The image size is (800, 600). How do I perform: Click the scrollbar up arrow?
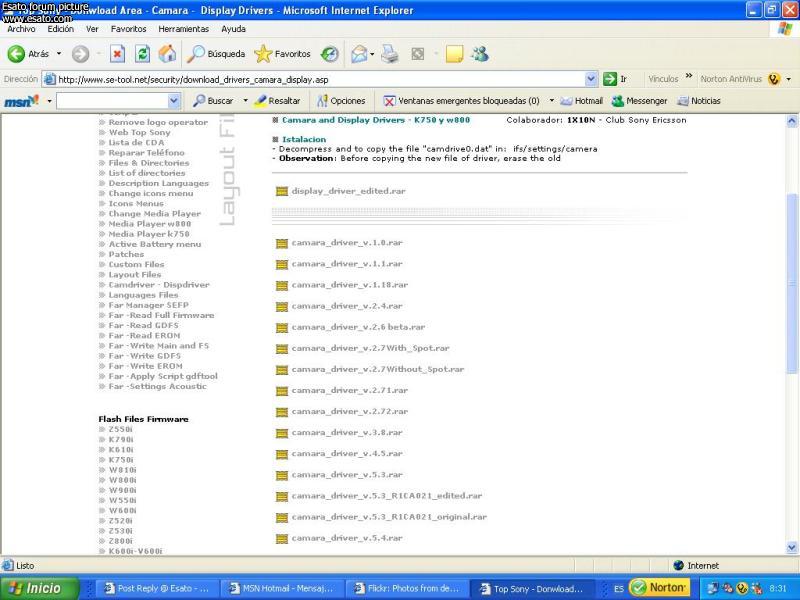pos(792,121)
